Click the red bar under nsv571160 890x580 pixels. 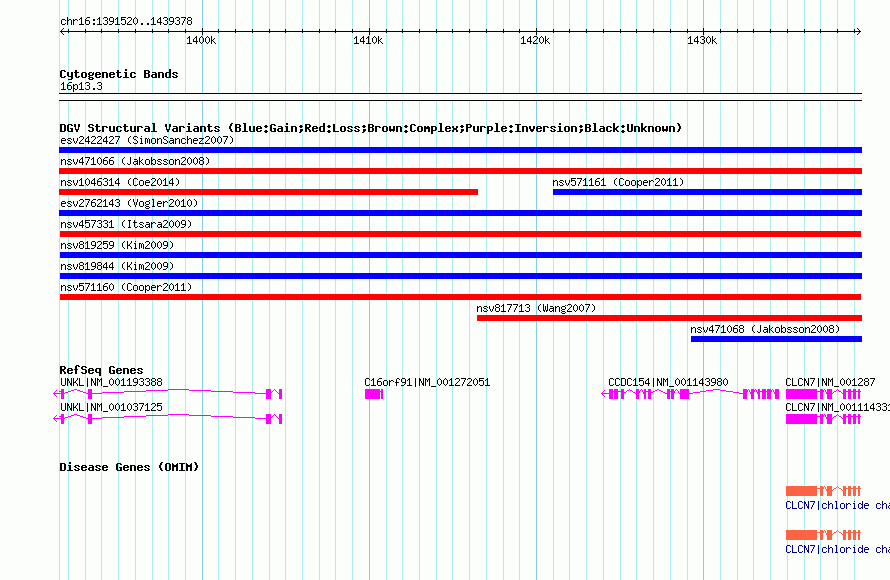pyautogui.click(x=460, y=297)
